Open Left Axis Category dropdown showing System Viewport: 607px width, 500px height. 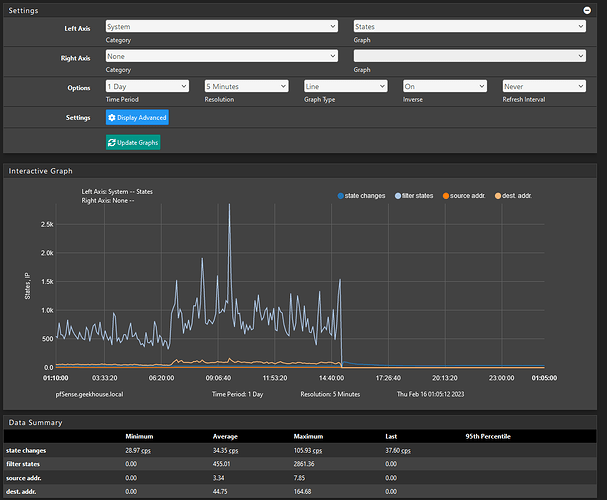click(221, 27)
